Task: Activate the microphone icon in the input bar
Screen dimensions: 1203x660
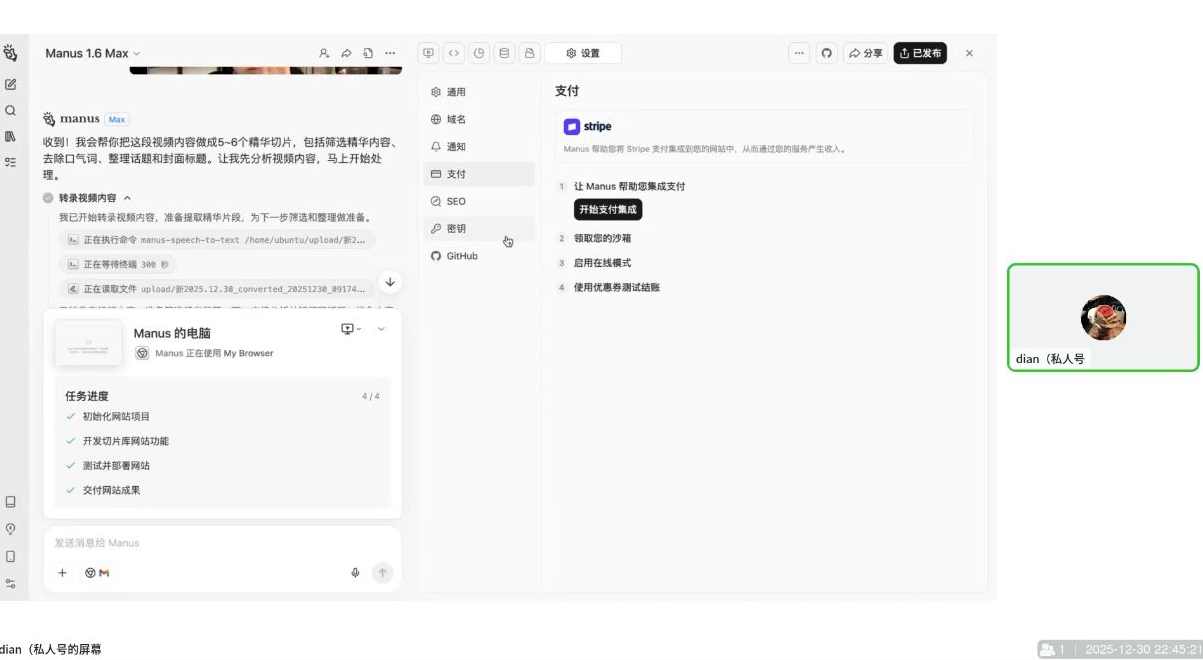Action: click(355, 572)
